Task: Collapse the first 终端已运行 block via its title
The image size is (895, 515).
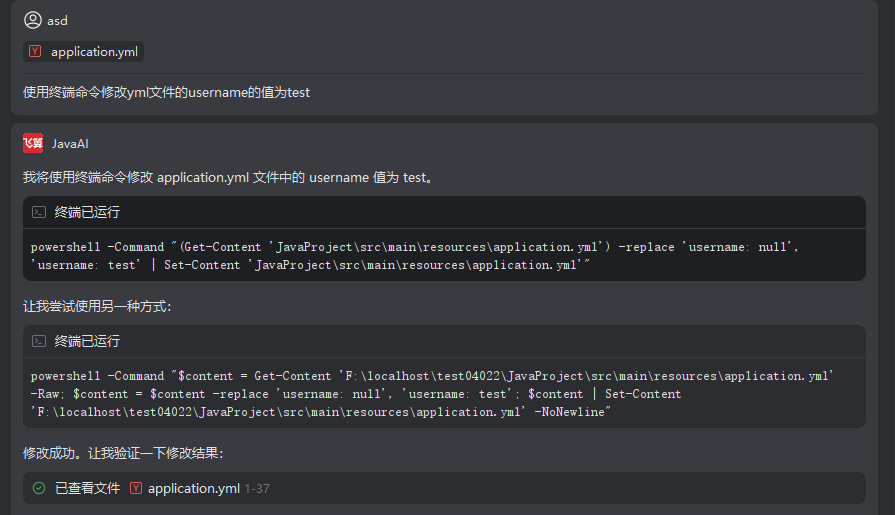Action: coord(87,212)
